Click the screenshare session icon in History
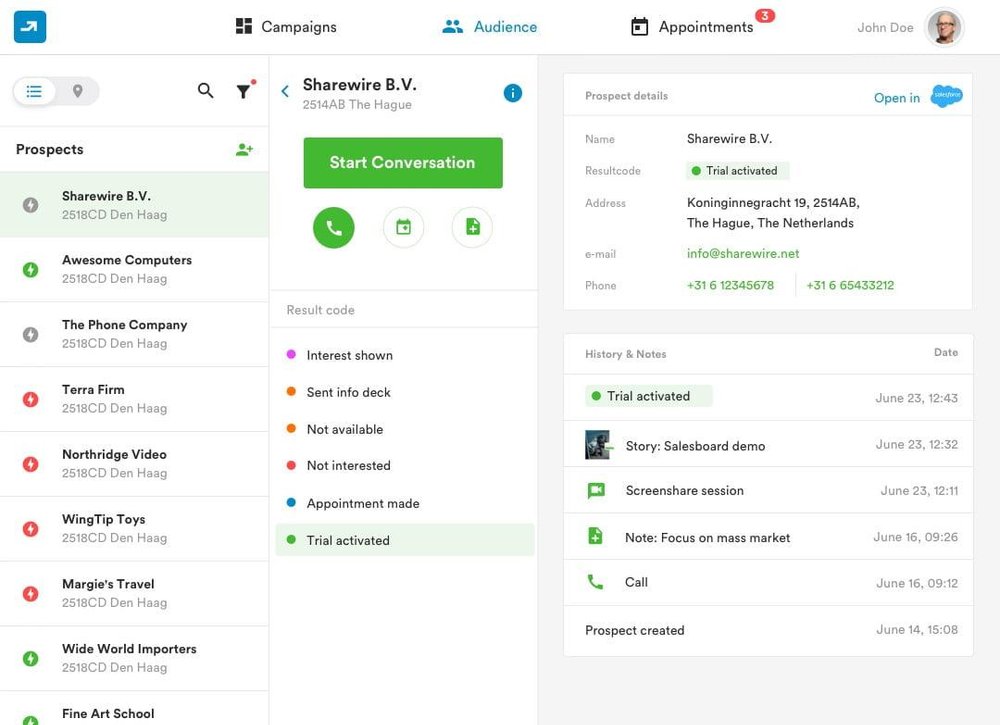1000x725 pixels. tap(596, 490)
